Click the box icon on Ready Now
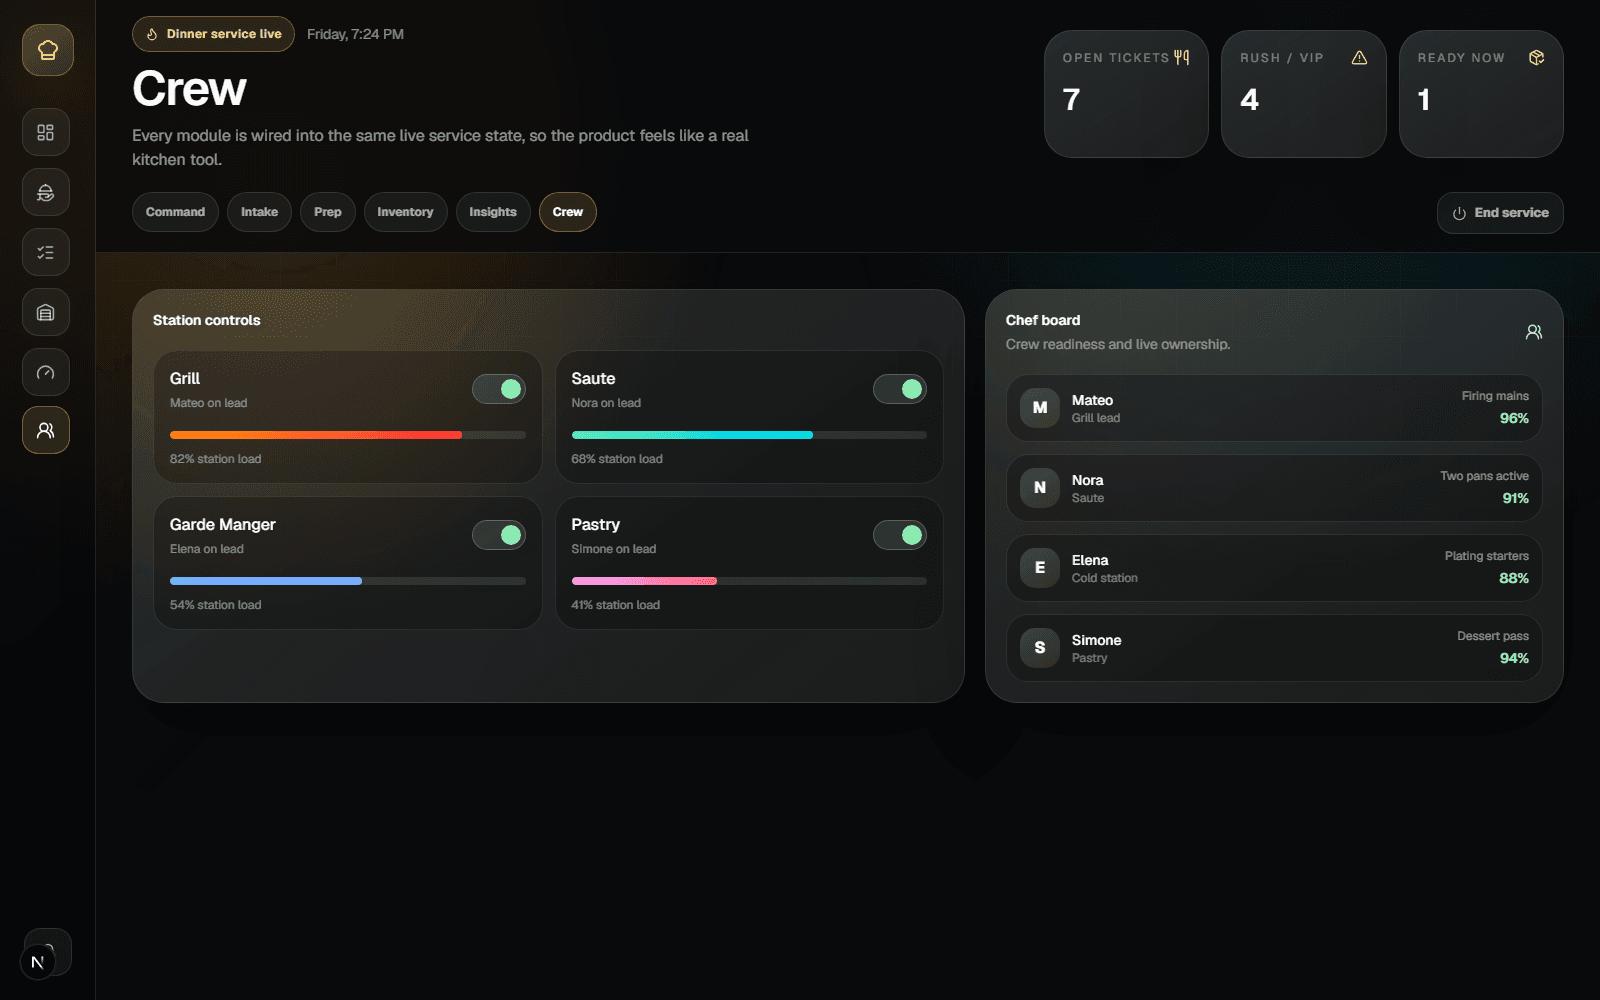The image size is (1600, 1000). tap(1536, 57)
